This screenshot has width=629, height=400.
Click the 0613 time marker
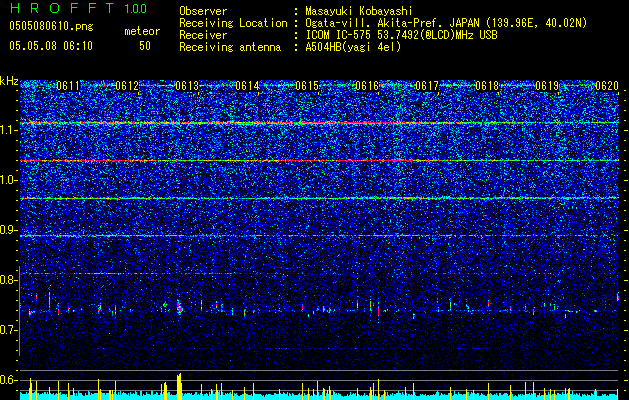[x=187, y=86]
